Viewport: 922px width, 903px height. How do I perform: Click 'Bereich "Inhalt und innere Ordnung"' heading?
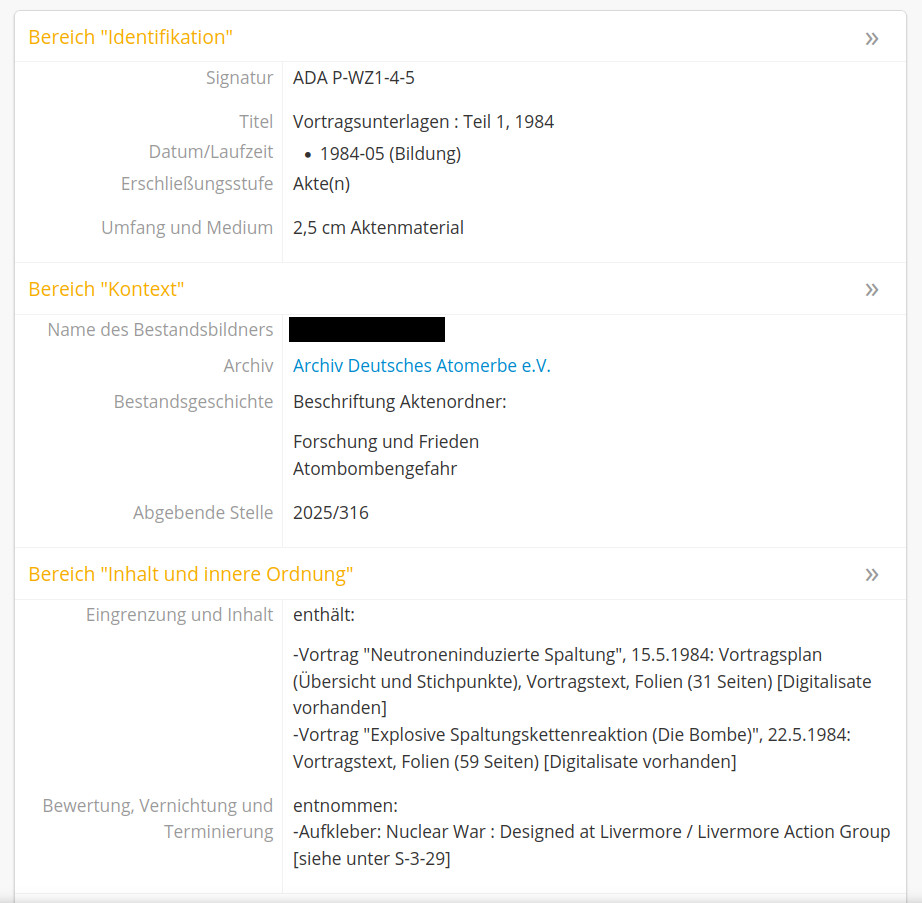coord(190,574)
